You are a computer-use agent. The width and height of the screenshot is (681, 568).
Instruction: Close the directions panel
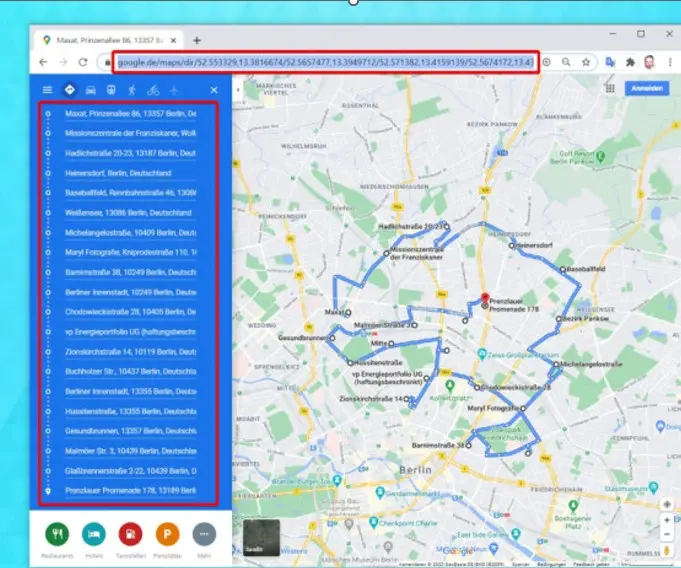pyautogui.click(x=214, y=90)
